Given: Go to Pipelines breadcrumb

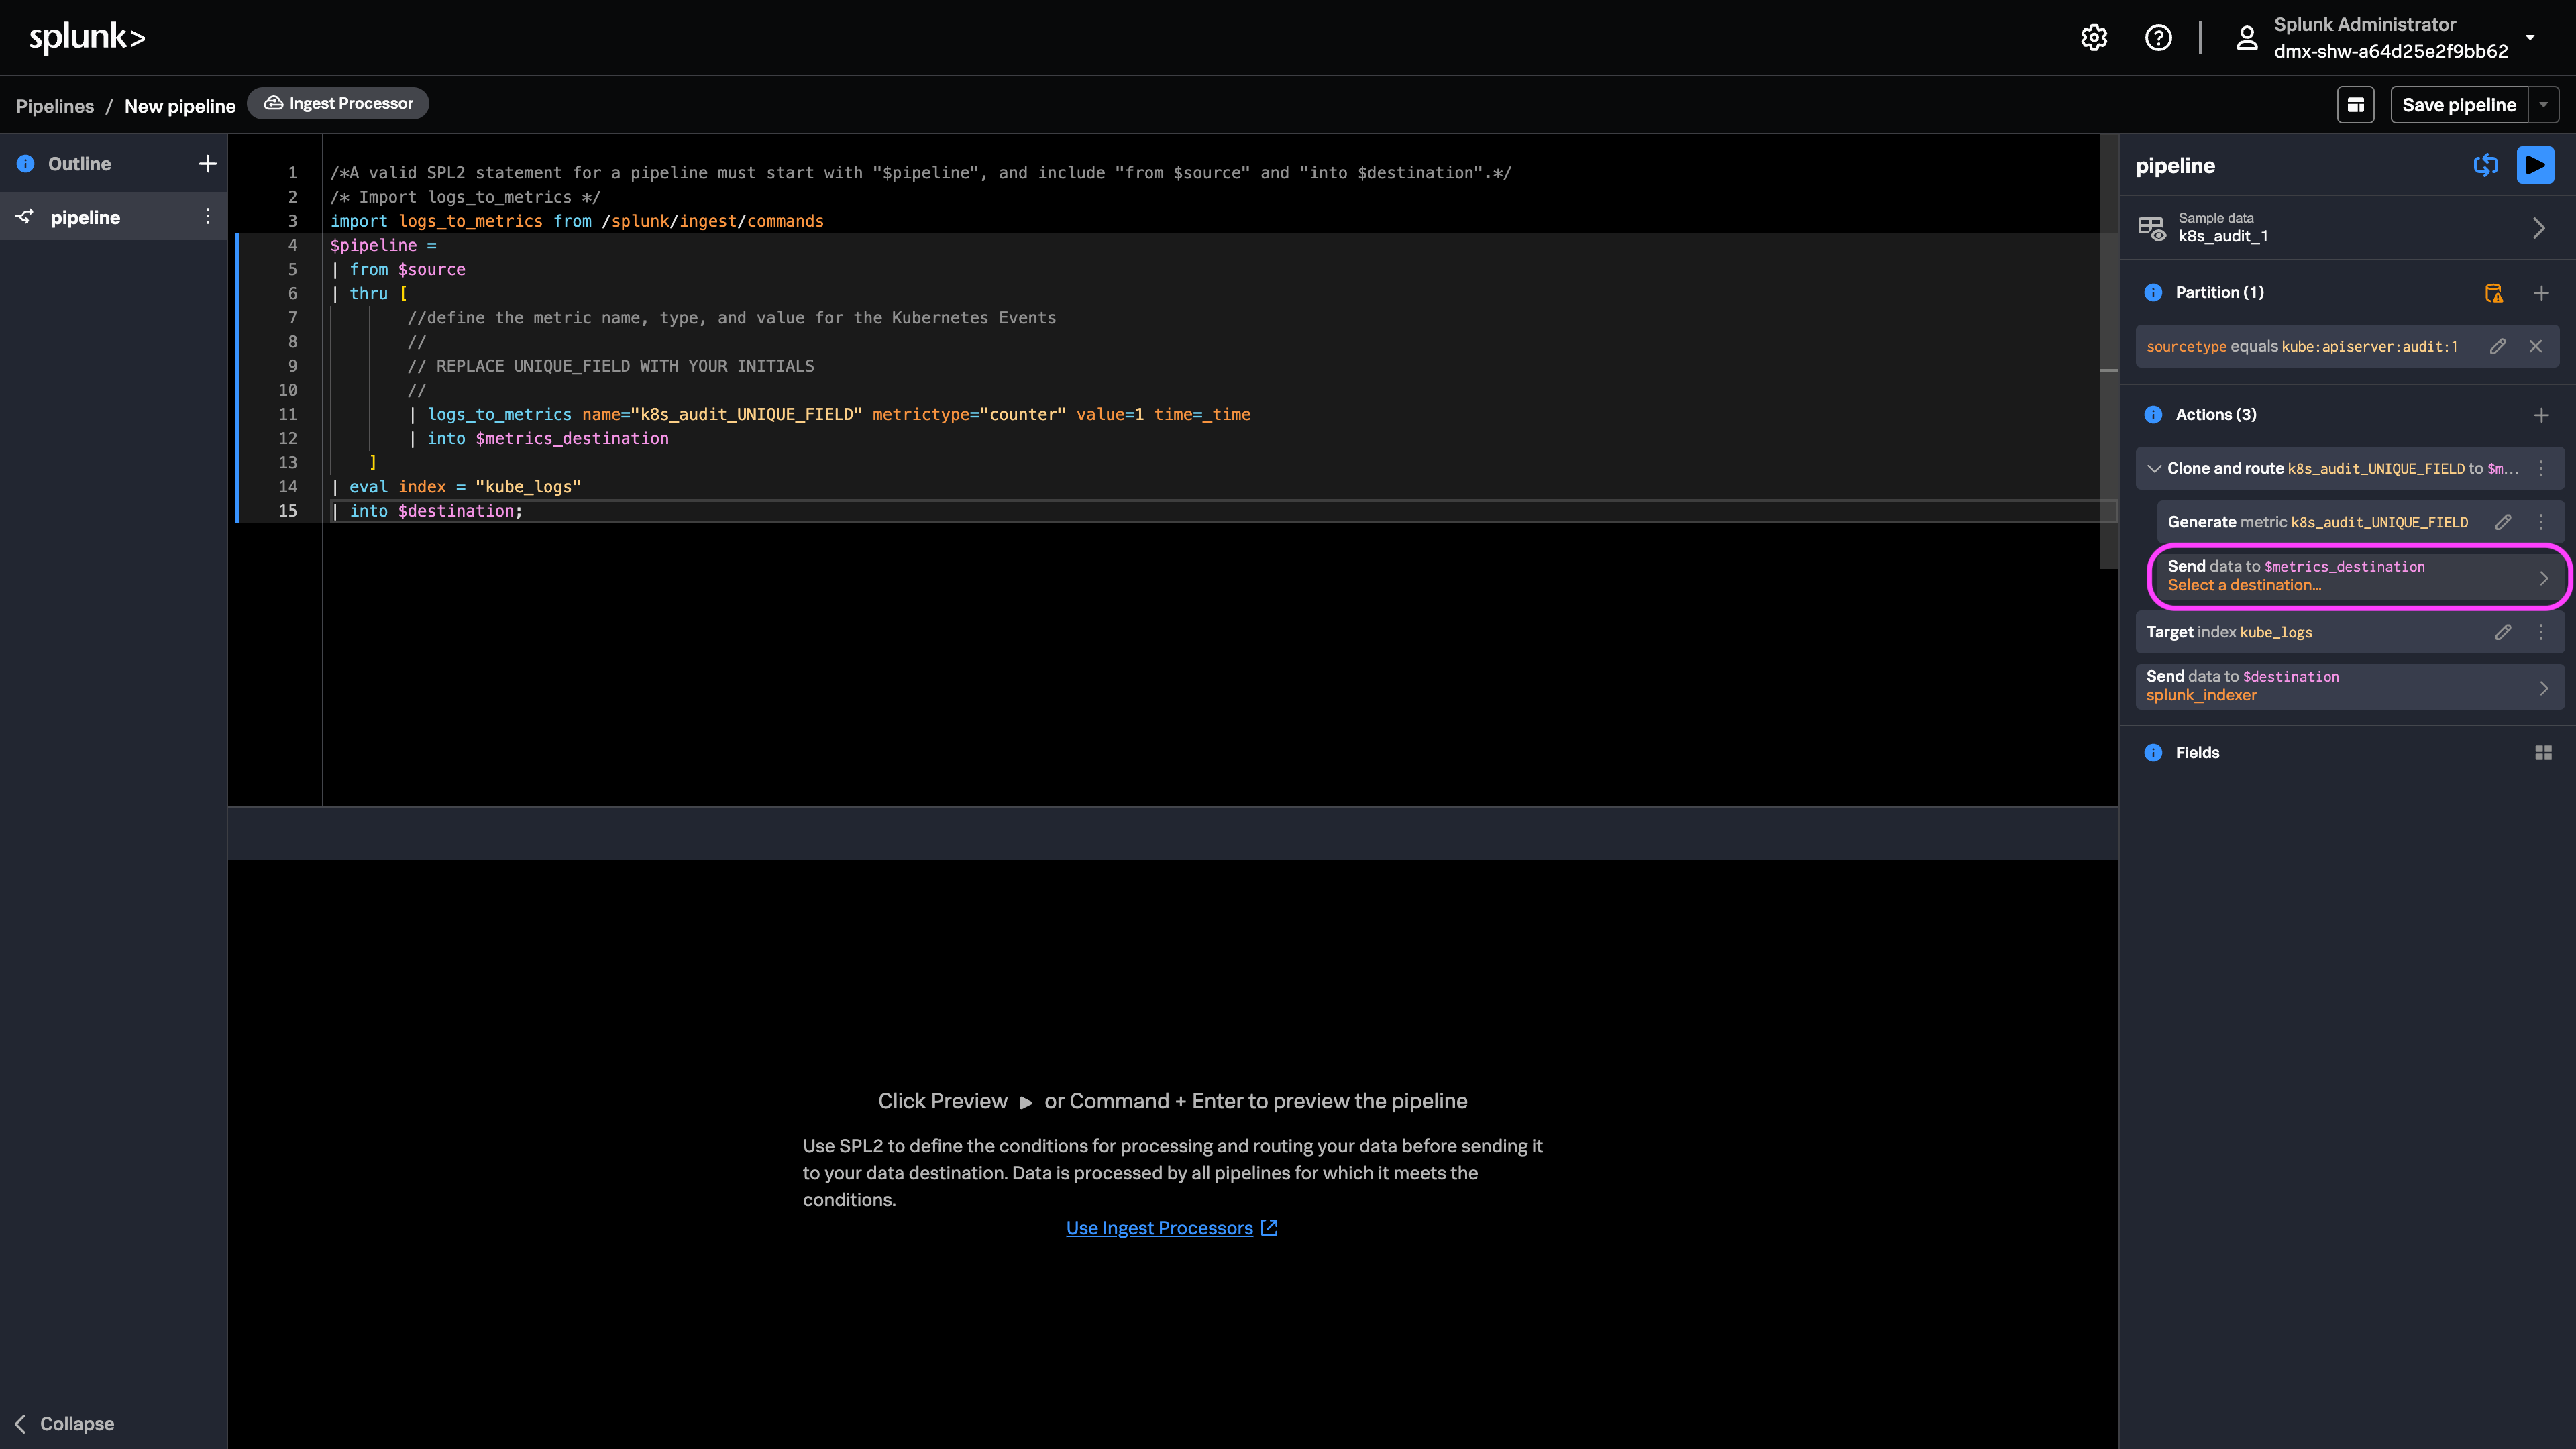Looking at the screenshot, I should [55, 106].
